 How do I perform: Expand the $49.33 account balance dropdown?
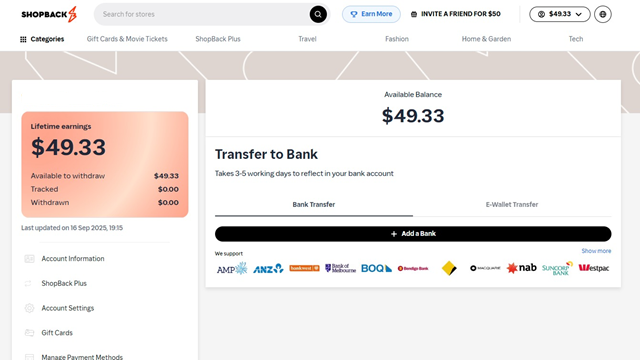560,14
